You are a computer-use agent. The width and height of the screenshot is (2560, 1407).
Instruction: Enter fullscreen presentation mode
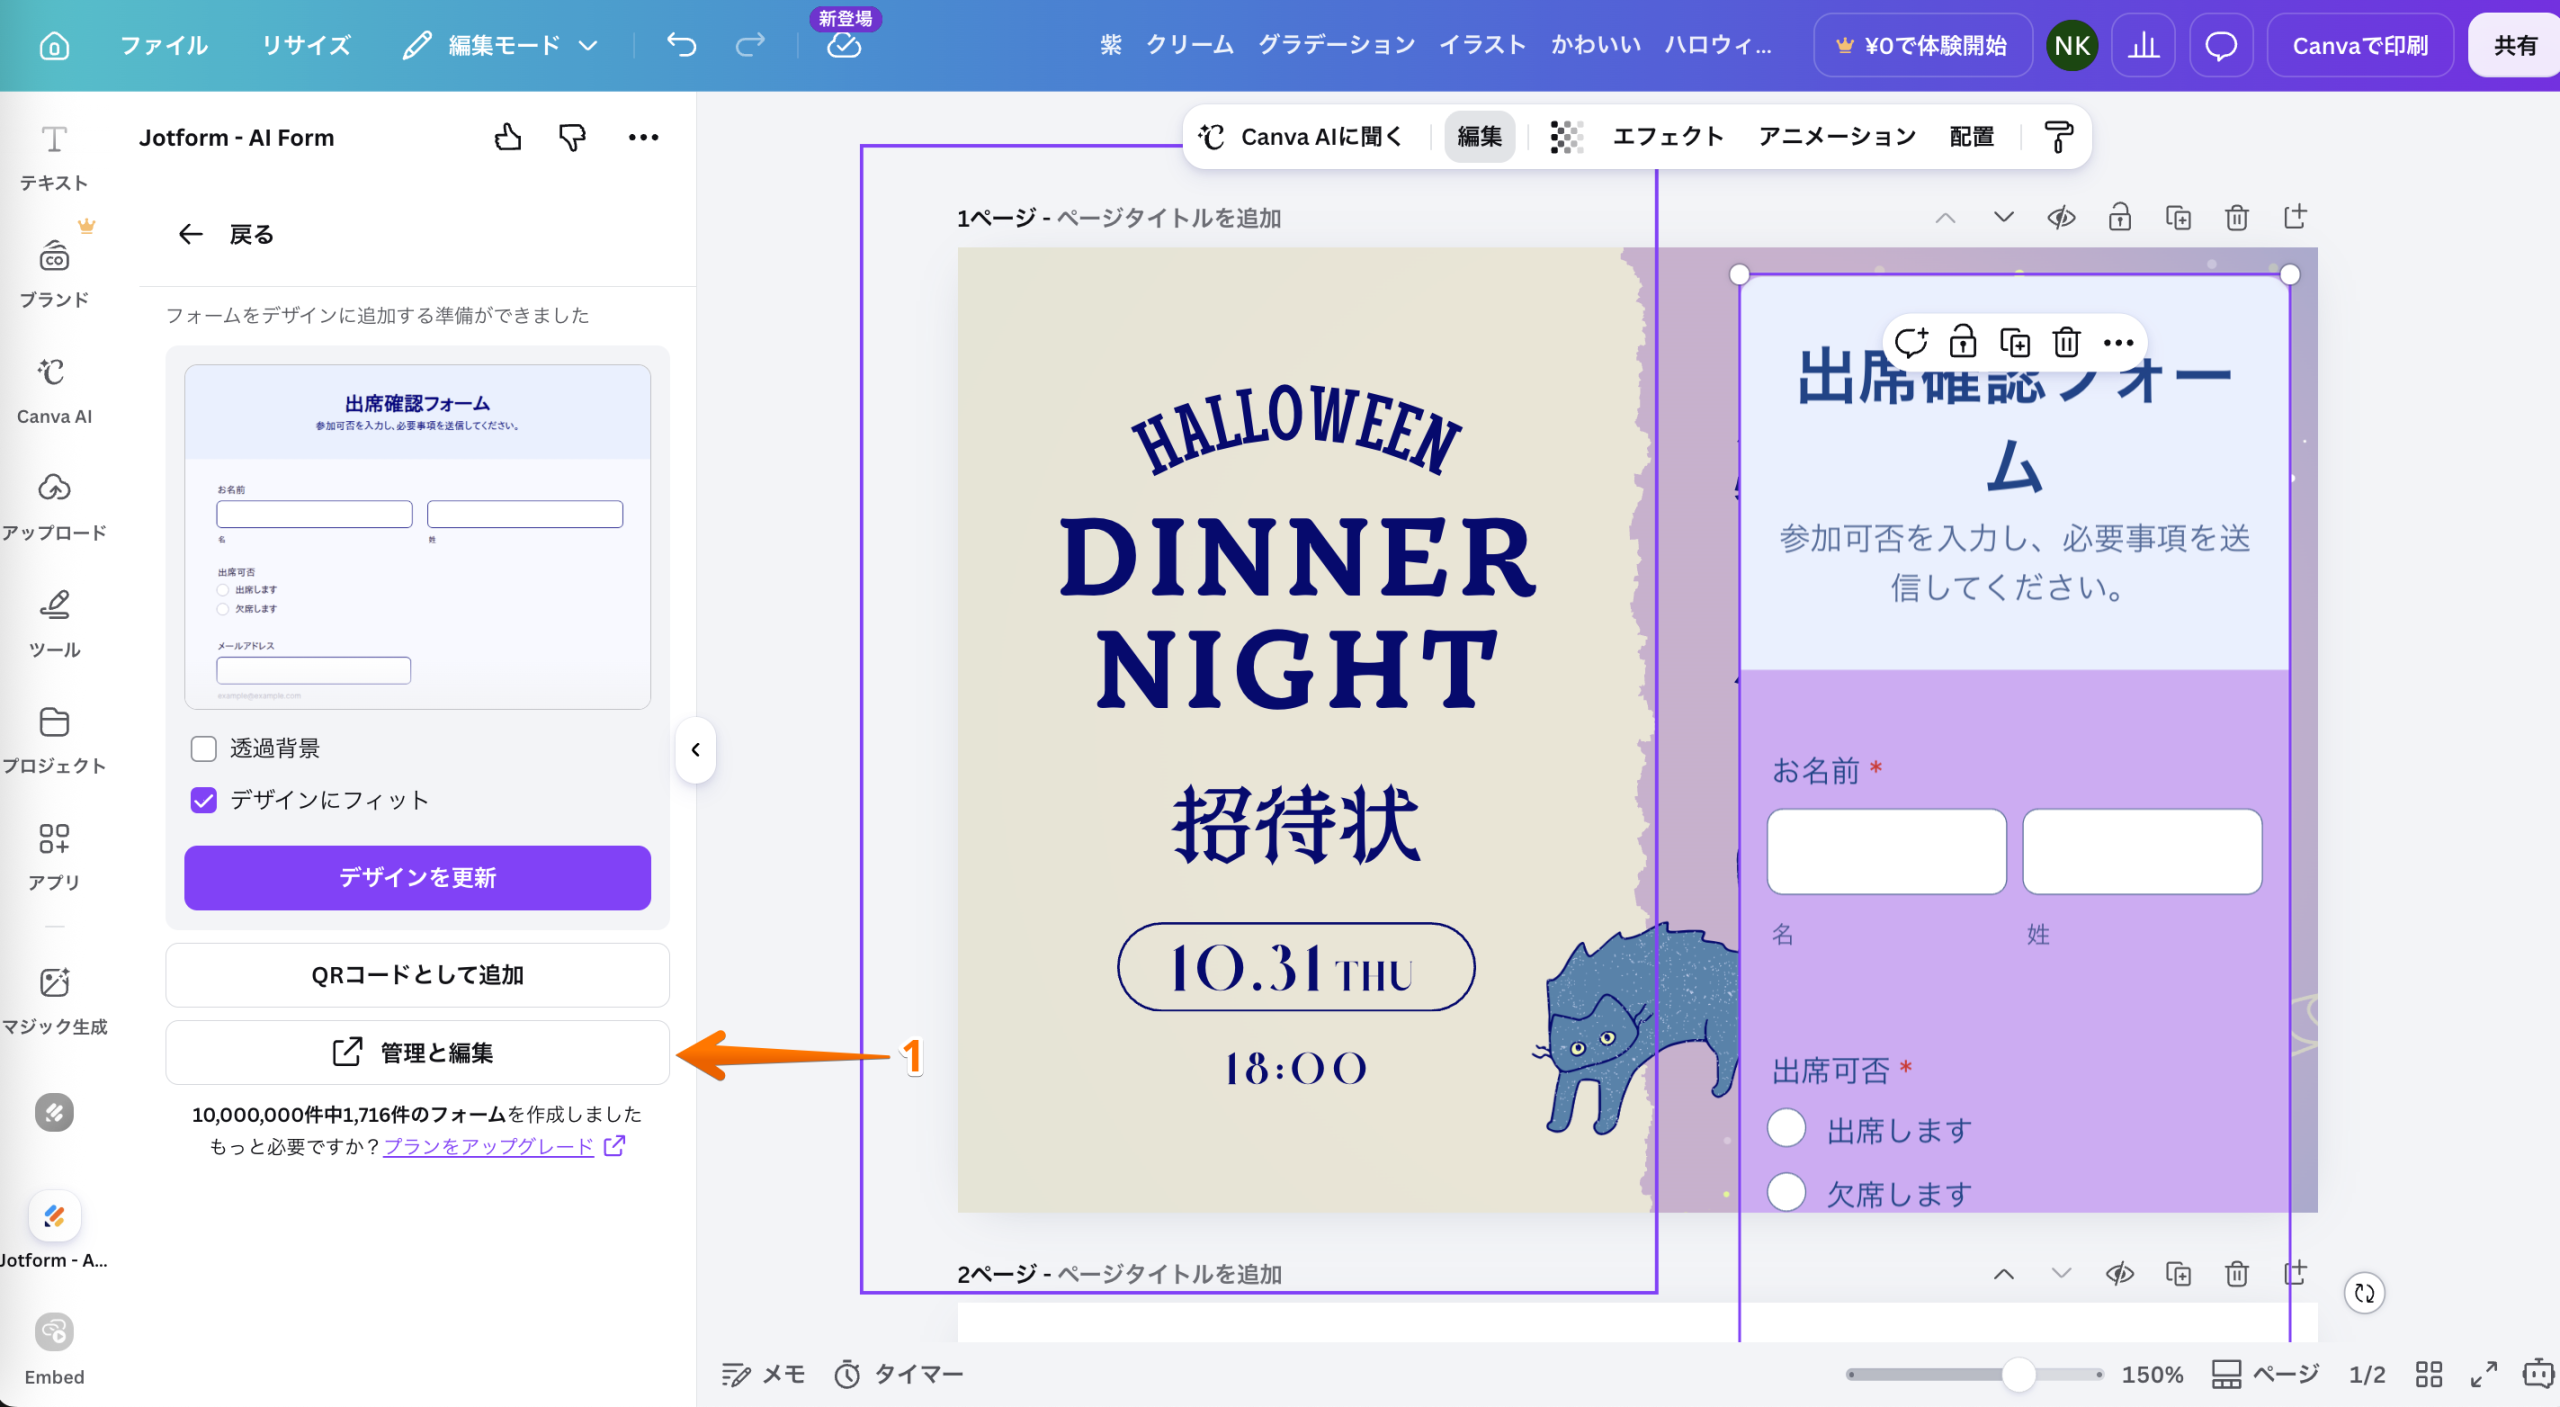2484,1374
